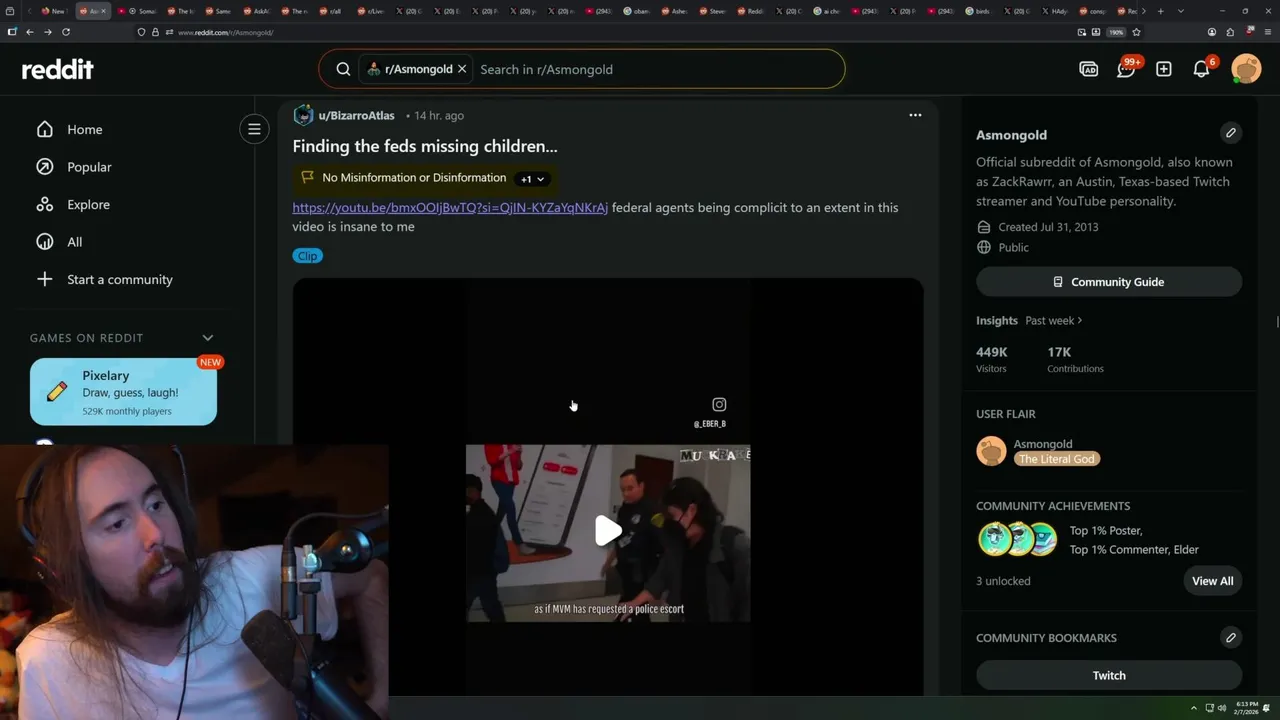
Task: Open the Reddit advertise icon
Action: click(1089, 69)
